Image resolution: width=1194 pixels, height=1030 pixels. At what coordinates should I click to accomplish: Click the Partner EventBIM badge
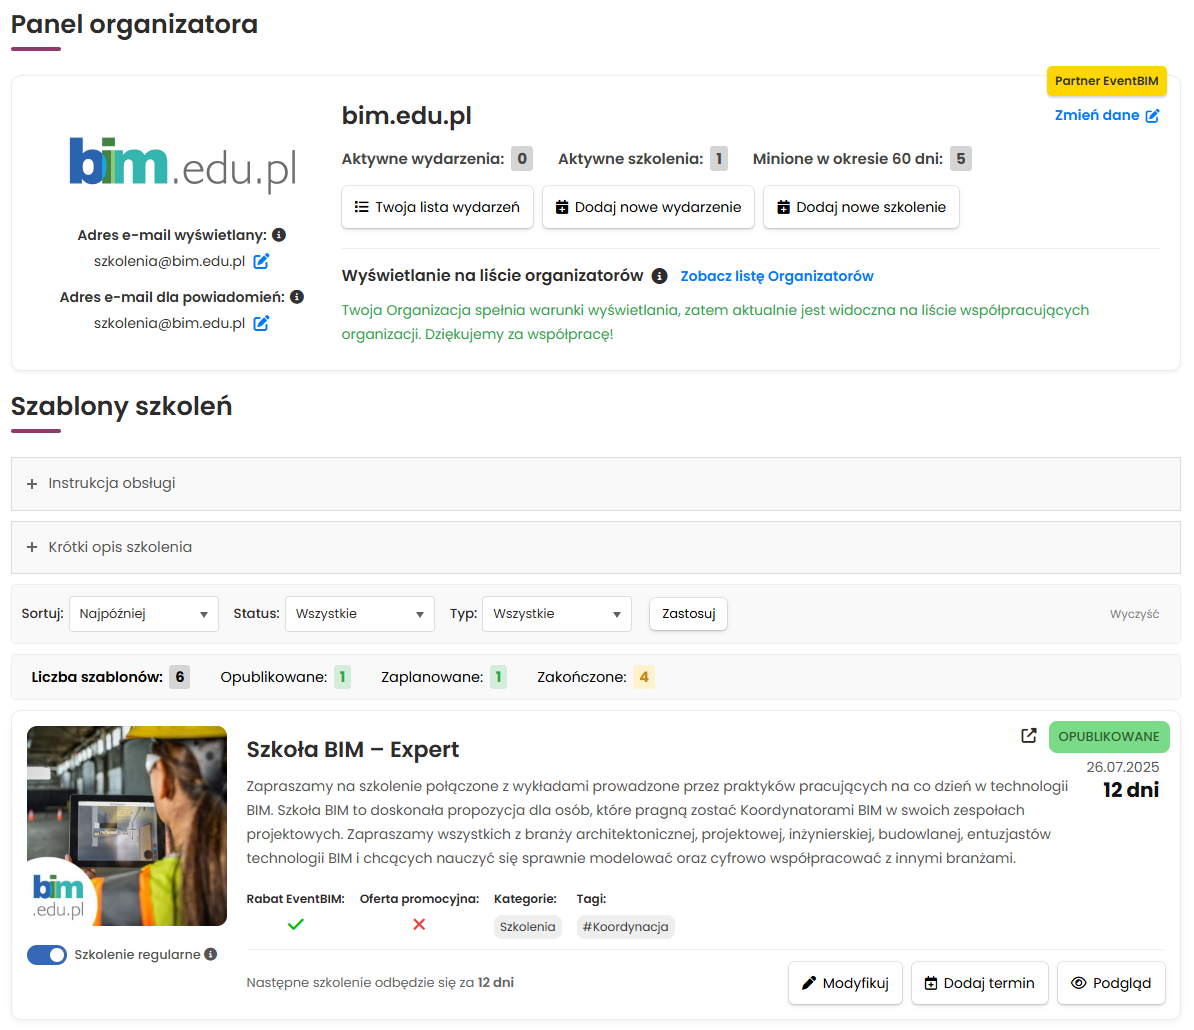point(1106,81)
